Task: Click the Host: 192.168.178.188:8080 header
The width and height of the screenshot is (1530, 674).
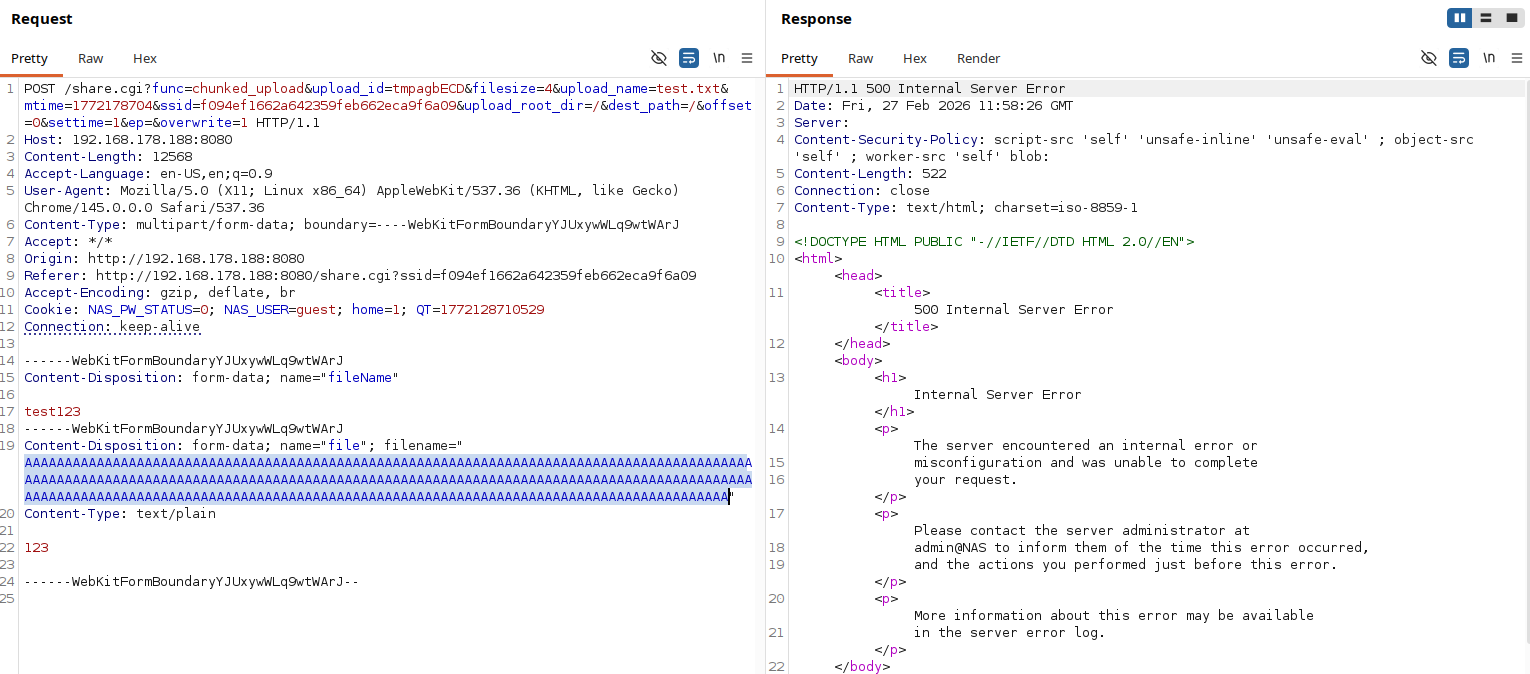Action: [x=128, y=139]
